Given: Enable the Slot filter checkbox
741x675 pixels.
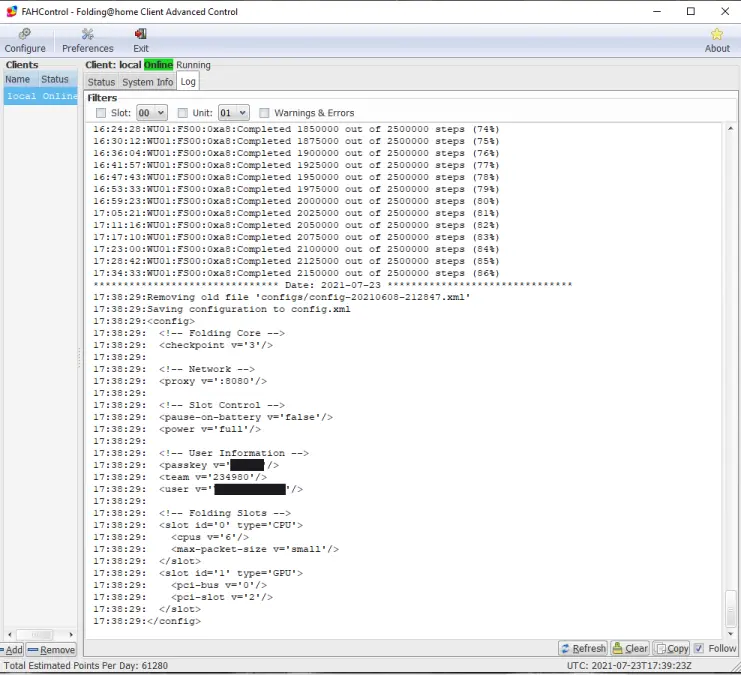Looking at the screenshot, I should [x=101, y=113].
